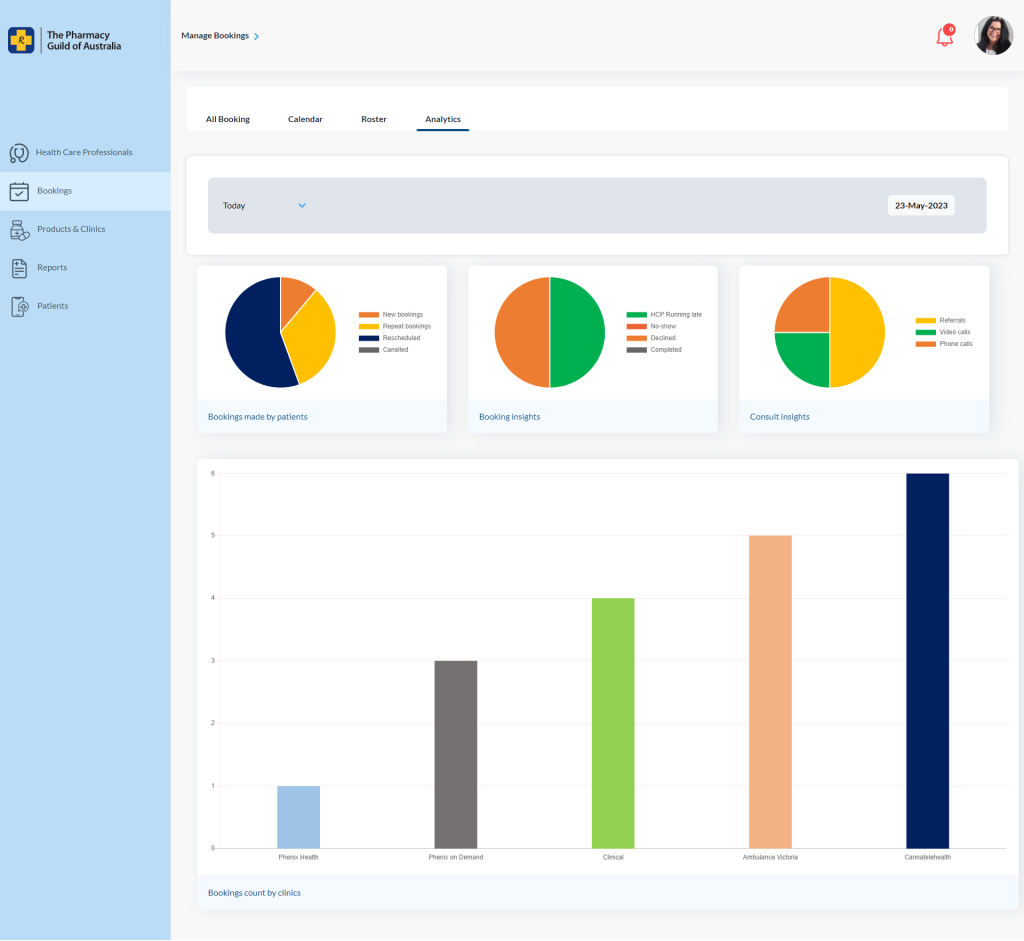The height and width of the screenshot is (941, 1024).
Task: Toggle HCP Running late legend entry
Action: click(x=675, y=315)
